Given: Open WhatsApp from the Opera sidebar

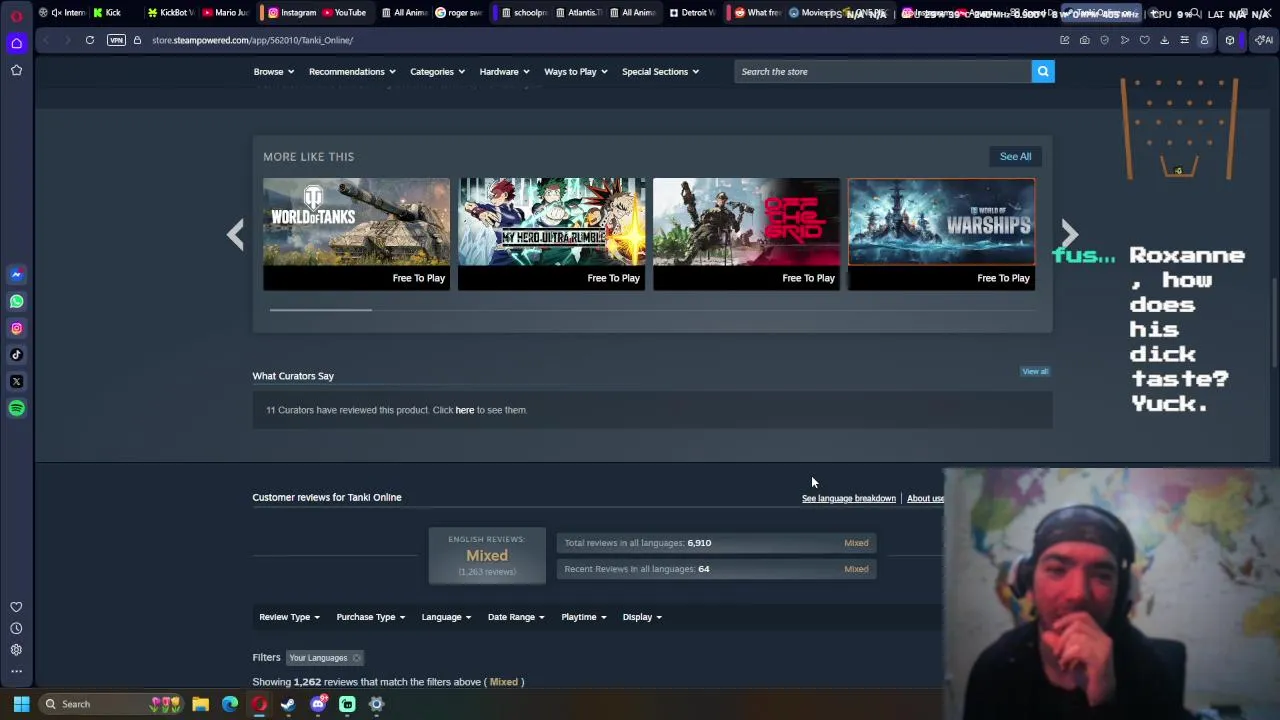Looking at the screenshot, I should tap(16, 301).
